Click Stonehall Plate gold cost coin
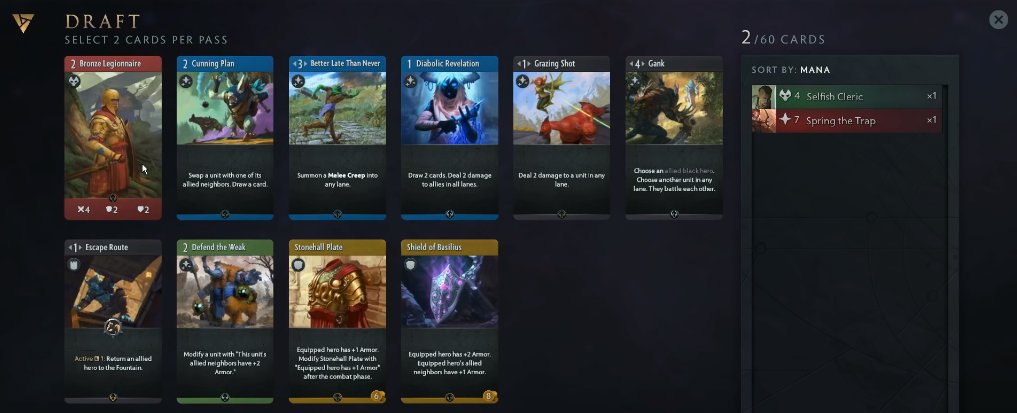Screen dimensions: 1017x413 376,395
